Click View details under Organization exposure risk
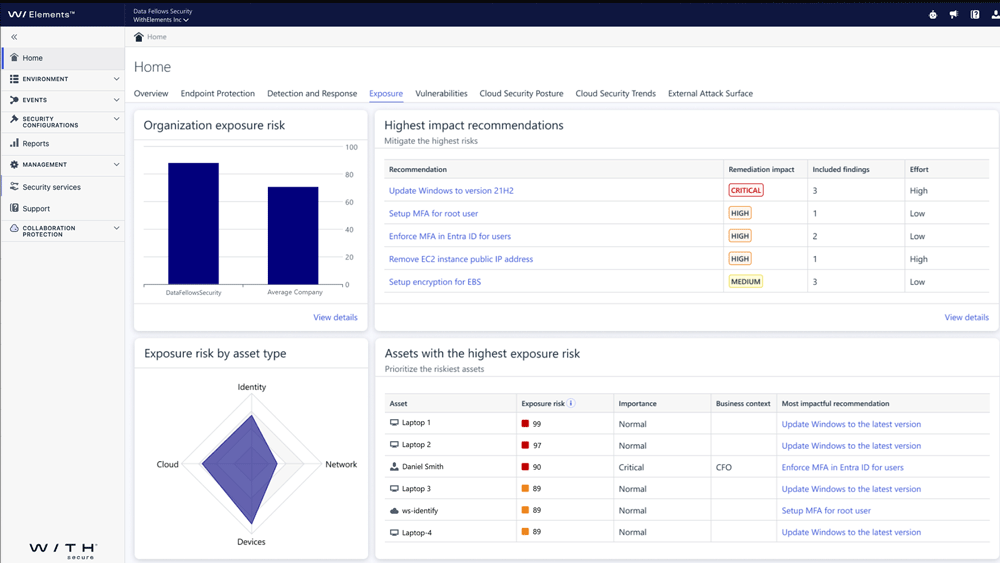The image size is (1000, 563). click(335, 317)
